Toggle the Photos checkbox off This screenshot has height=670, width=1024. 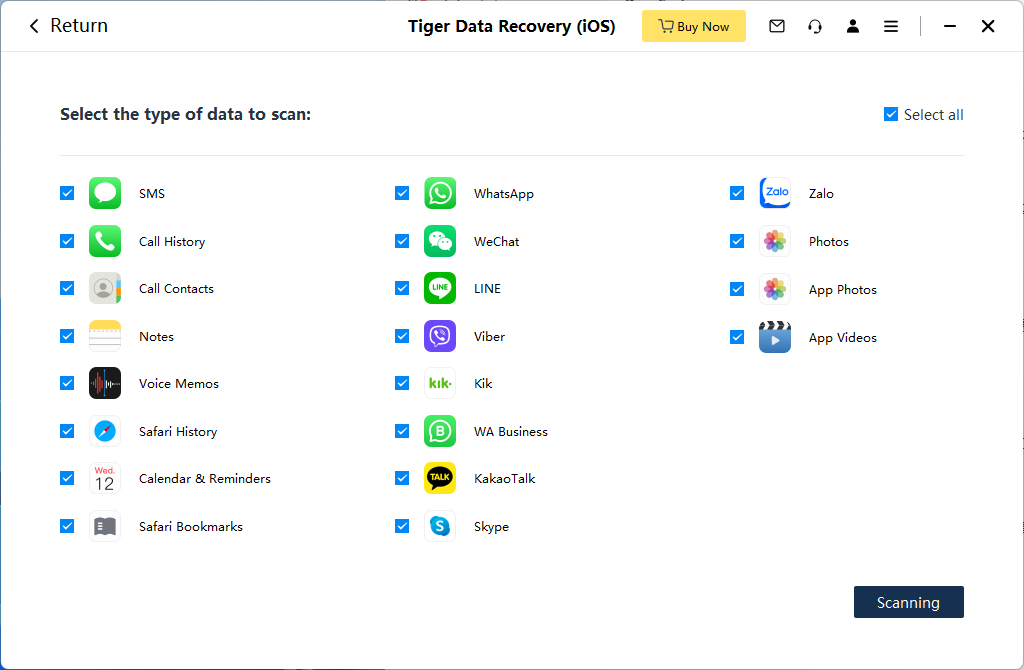coord(737,241)
